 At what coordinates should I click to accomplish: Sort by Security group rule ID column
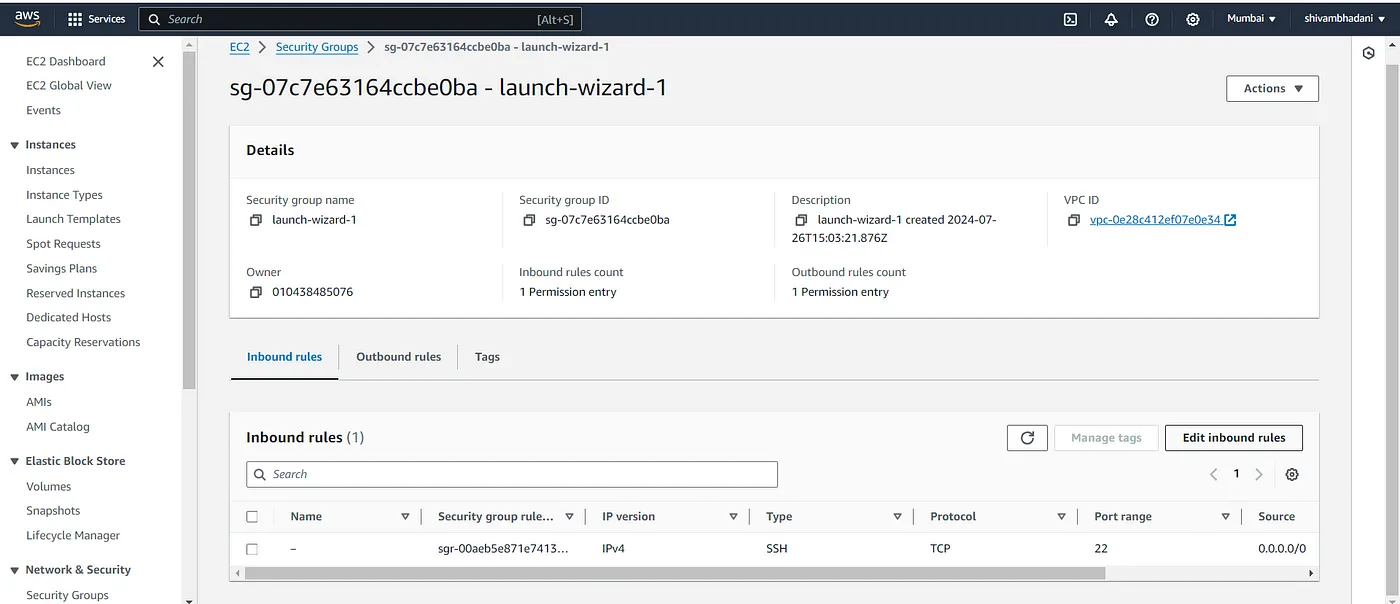click(569, 517)
